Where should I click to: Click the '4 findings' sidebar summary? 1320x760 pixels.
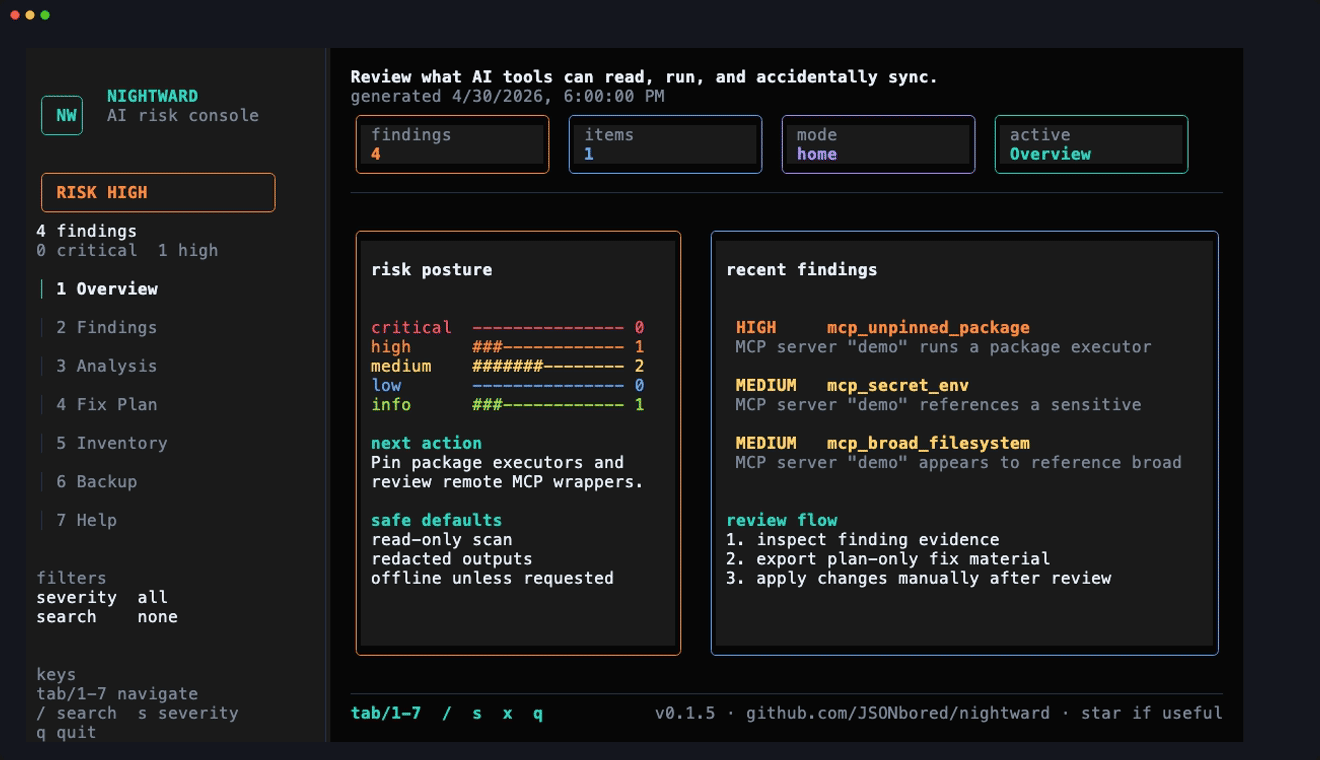[x=86, y=231]
